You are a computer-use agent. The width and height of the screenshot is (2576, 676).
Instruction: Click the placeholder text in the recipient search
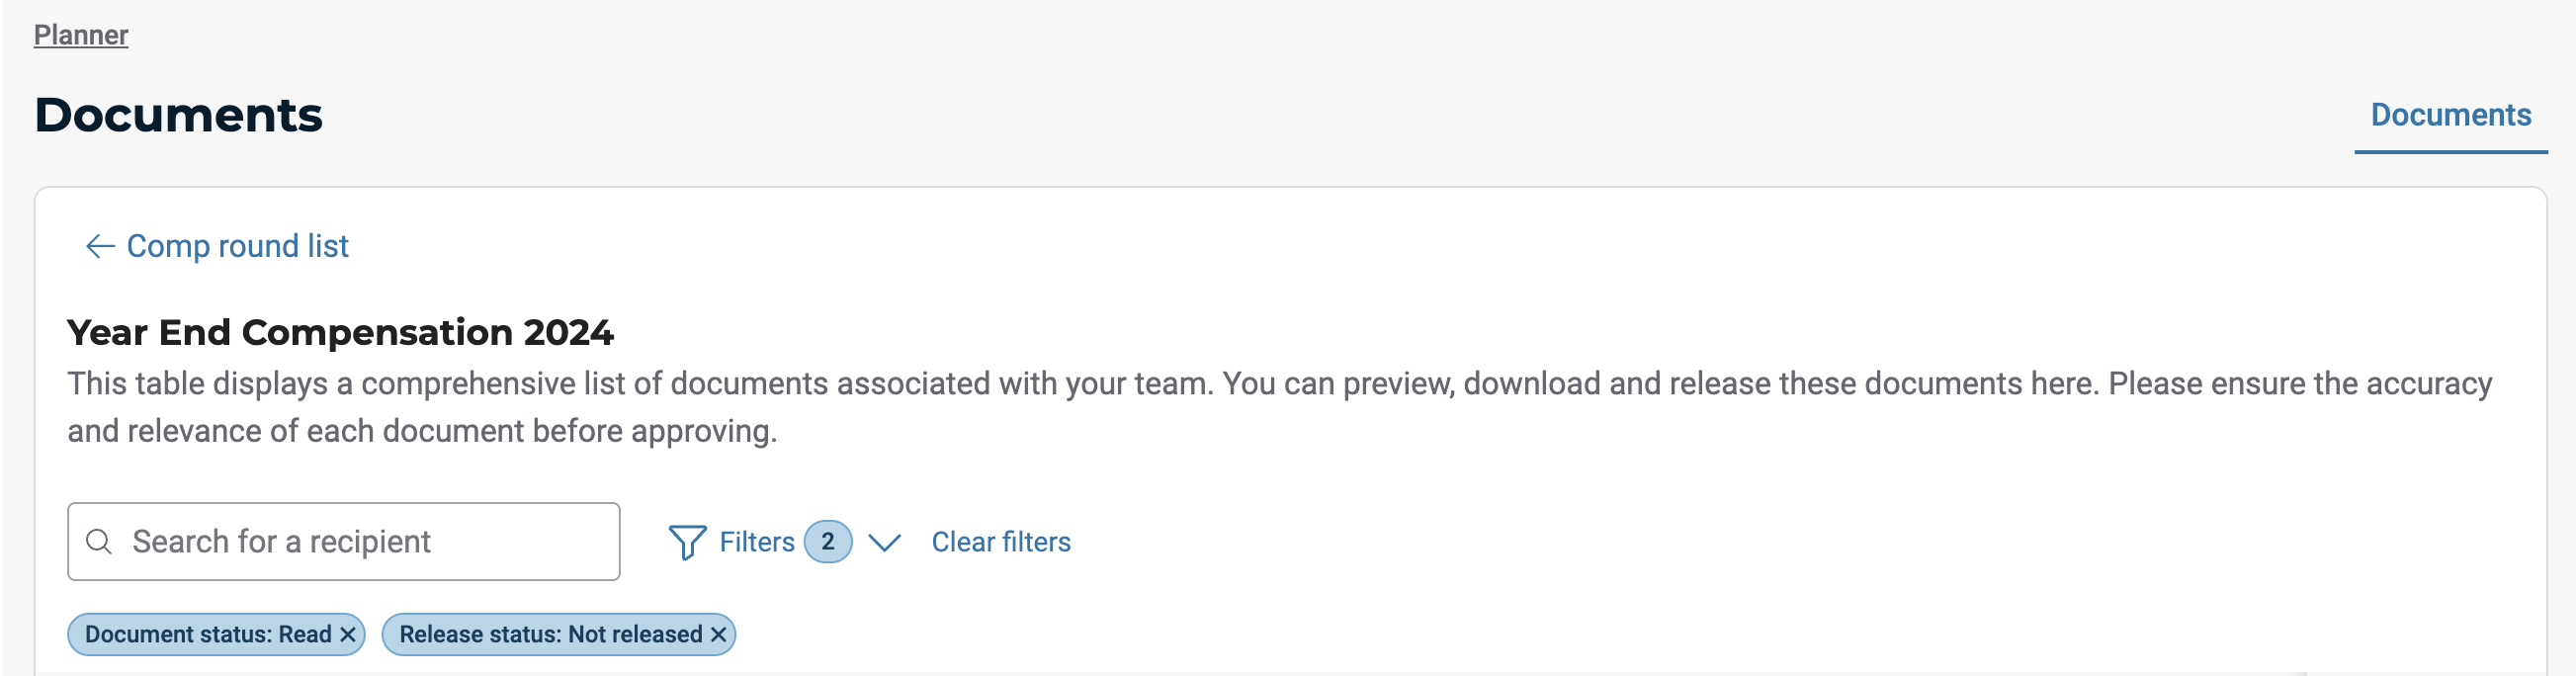pyautogui.click(x=281, y=542)
